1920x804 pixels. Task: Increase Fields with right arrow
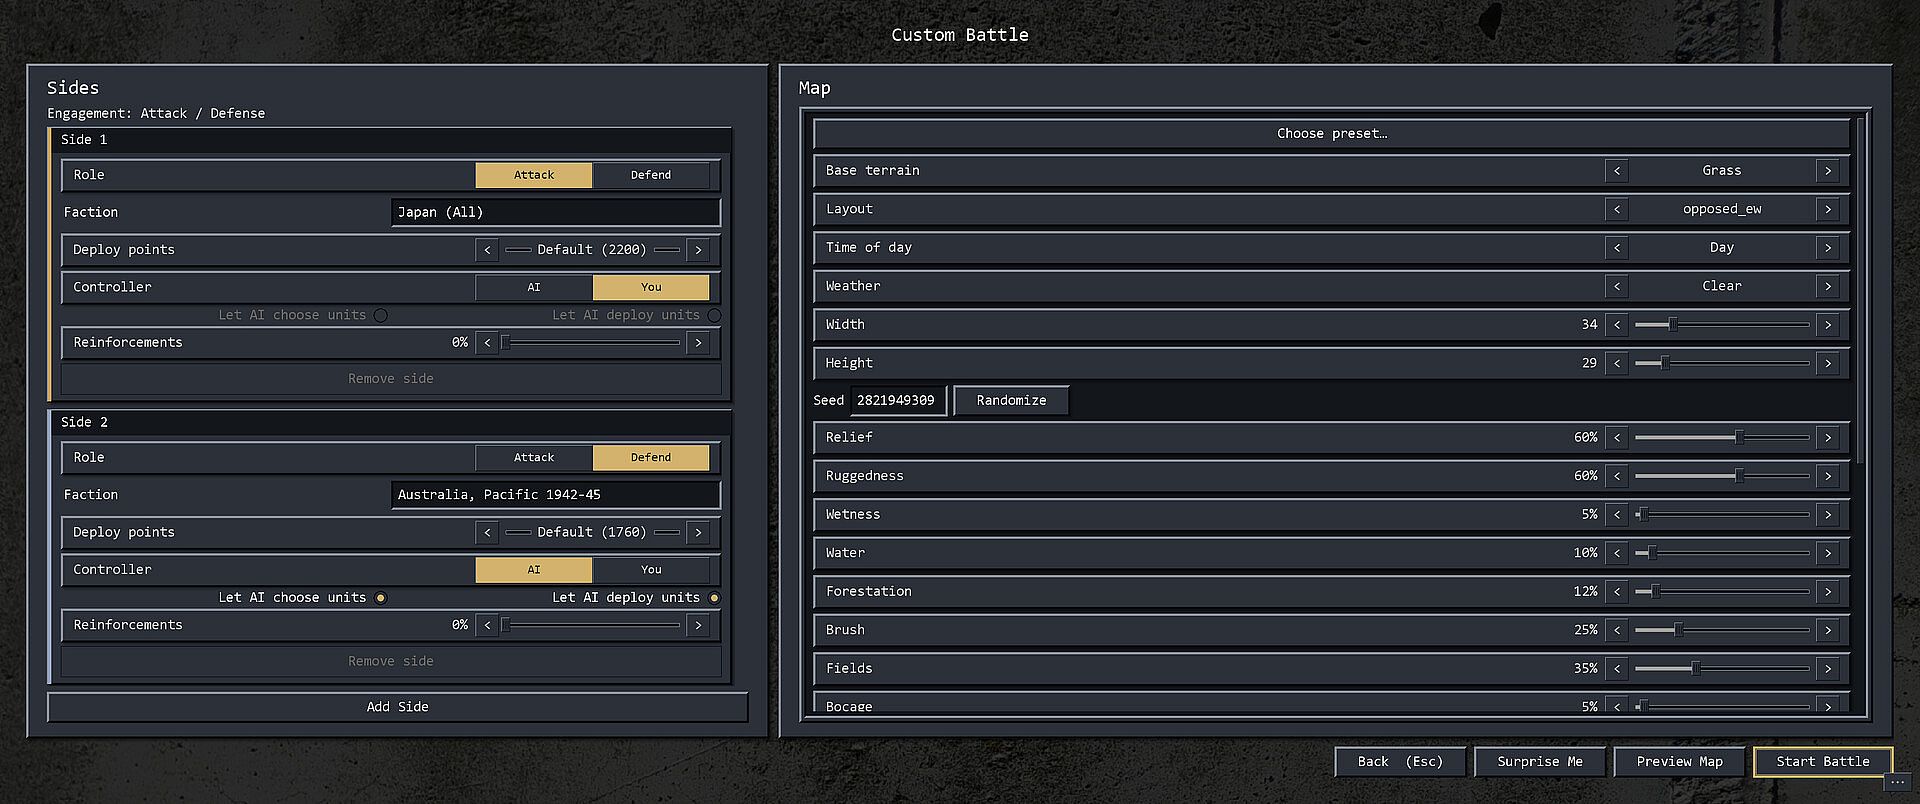pyautogui.click(x=1828, y=669)
